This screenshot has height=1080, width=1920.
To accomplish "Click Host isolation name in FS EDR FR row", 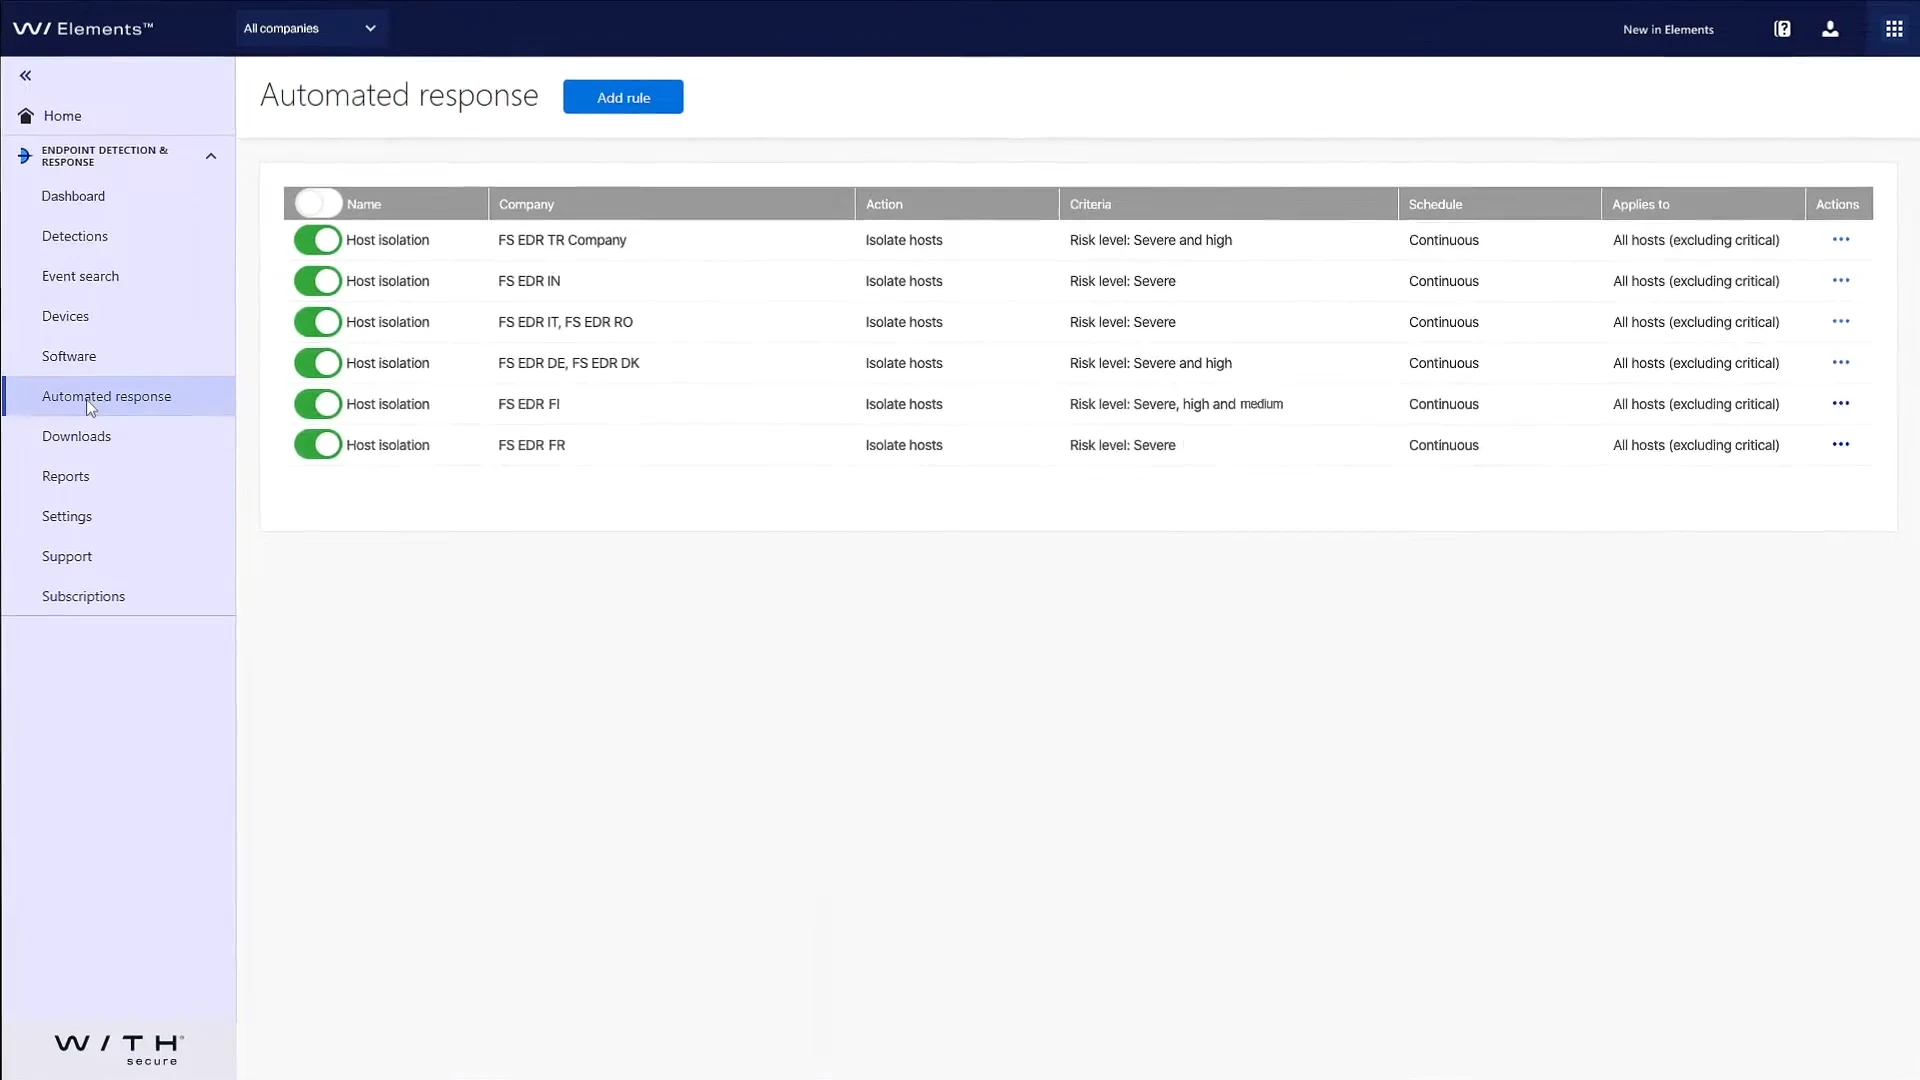I will coord(387,445).
